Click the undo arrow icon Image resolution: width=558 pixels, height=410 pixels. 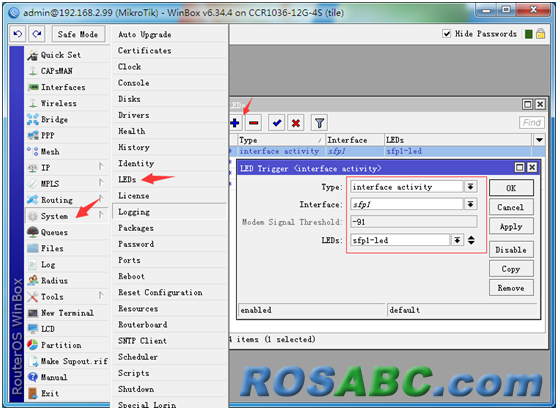(x=17, y=34)
